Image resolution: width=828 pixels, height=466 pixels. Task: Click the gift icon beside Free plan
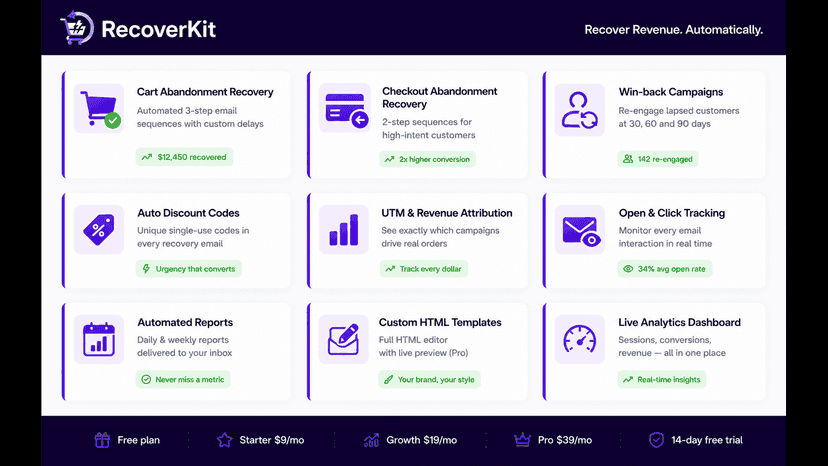click(102, 440)
